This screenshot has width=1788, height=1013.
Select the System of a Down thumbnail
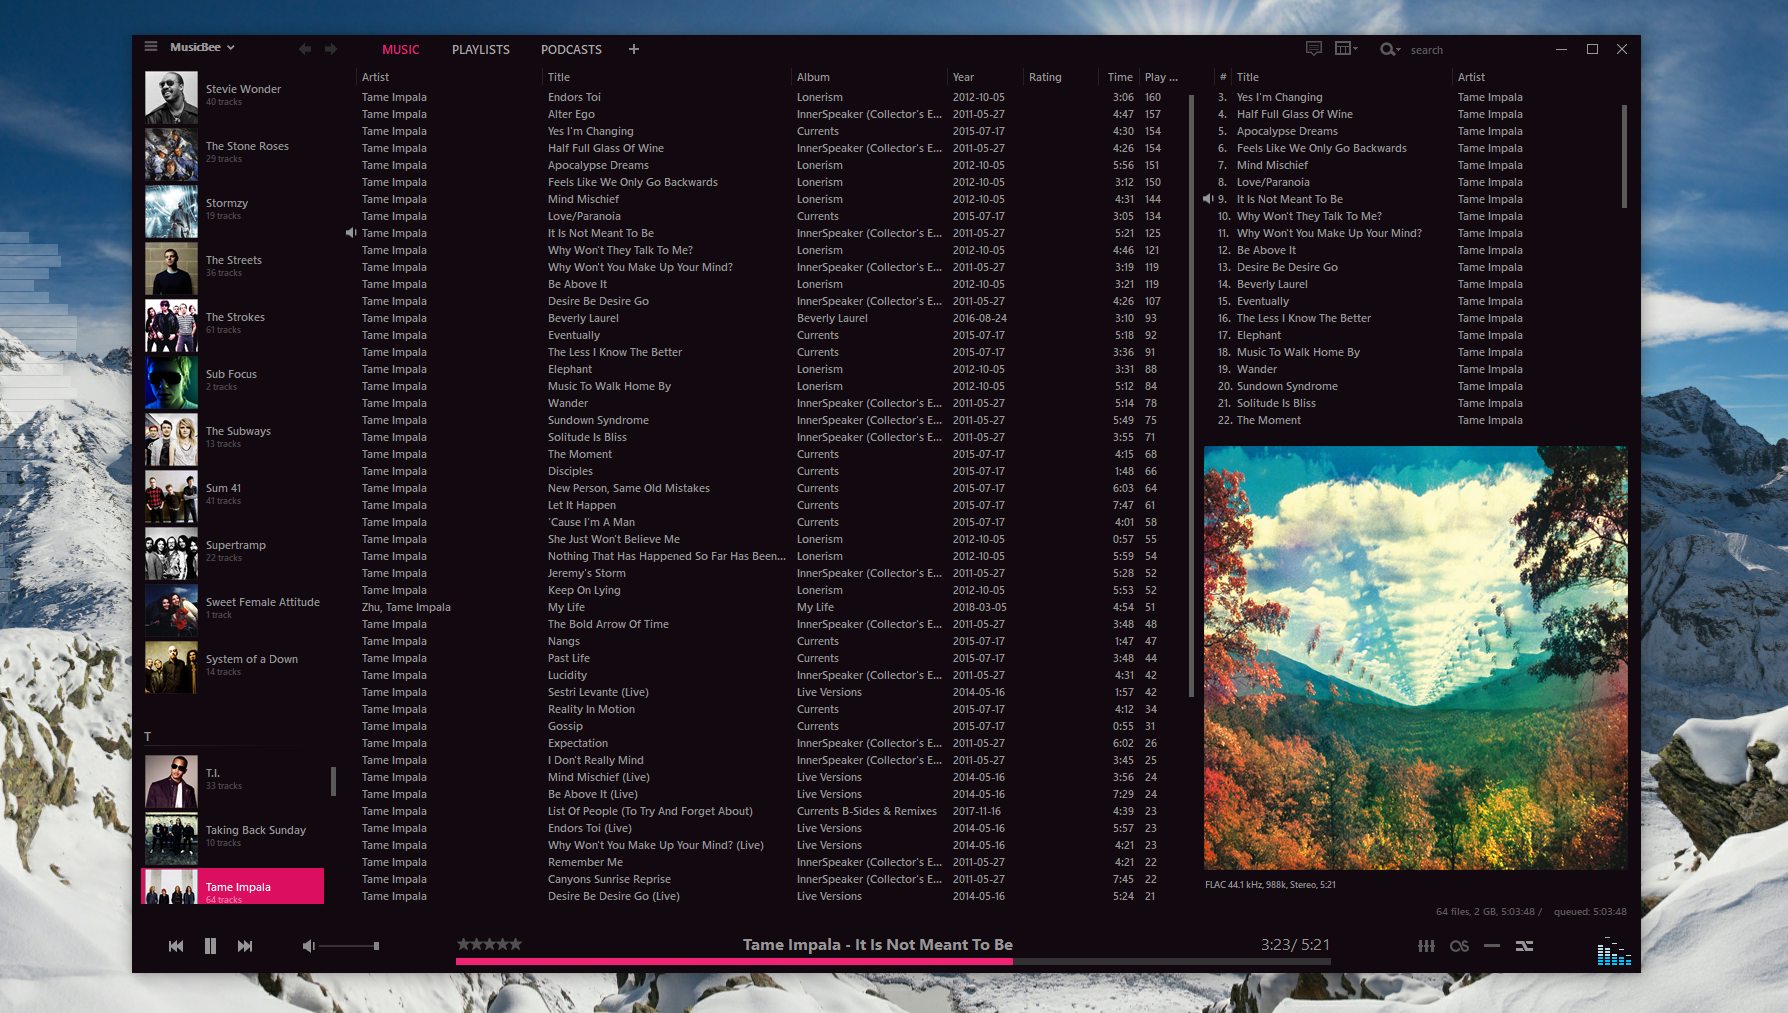(x=171, y=667)
